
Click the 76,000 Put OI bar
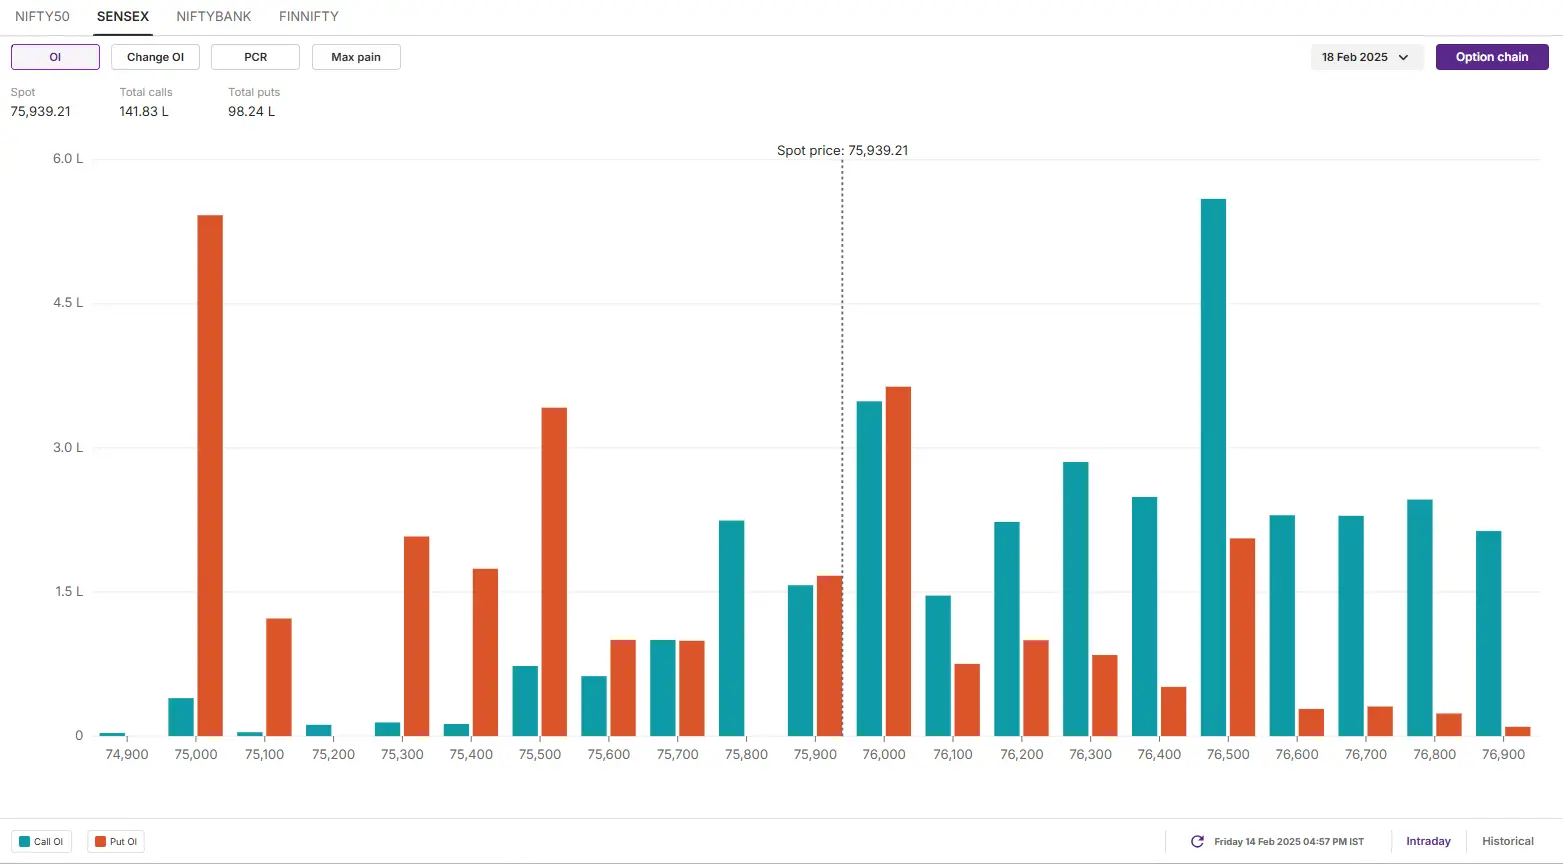coord(898,562)
